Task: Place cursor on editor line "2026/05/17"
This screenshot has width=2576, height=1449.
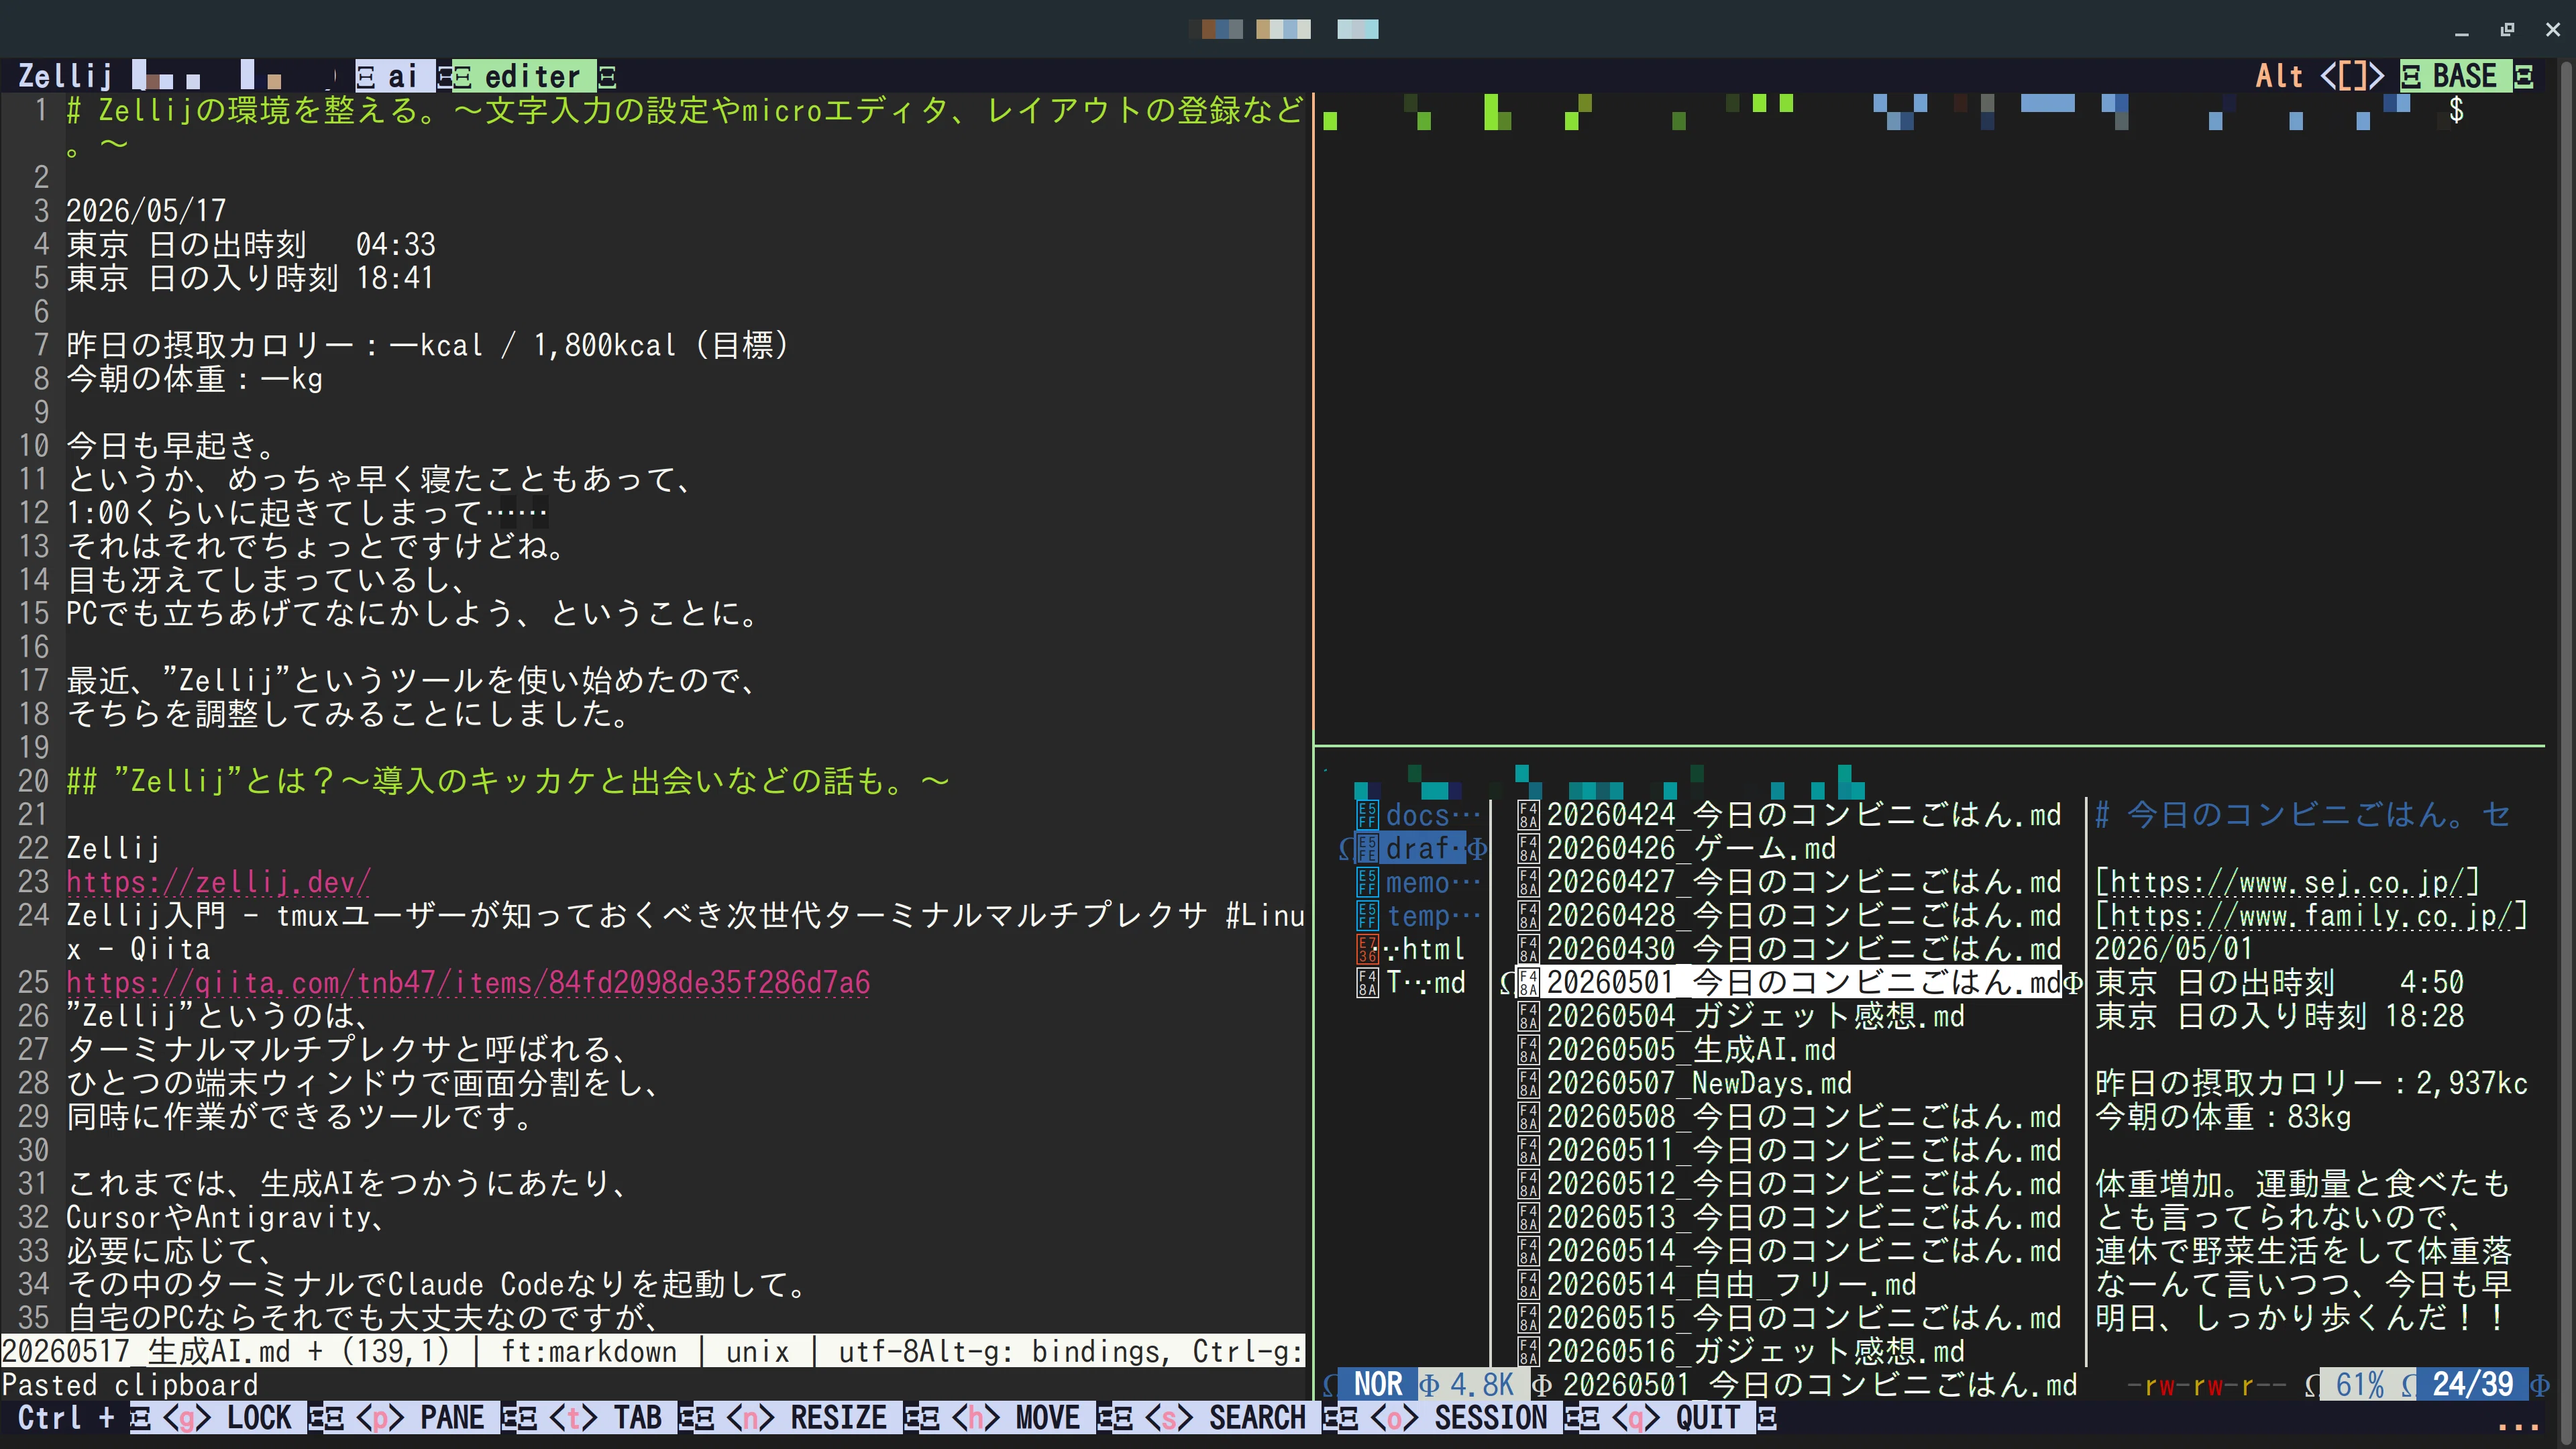Action: point(146,211)
